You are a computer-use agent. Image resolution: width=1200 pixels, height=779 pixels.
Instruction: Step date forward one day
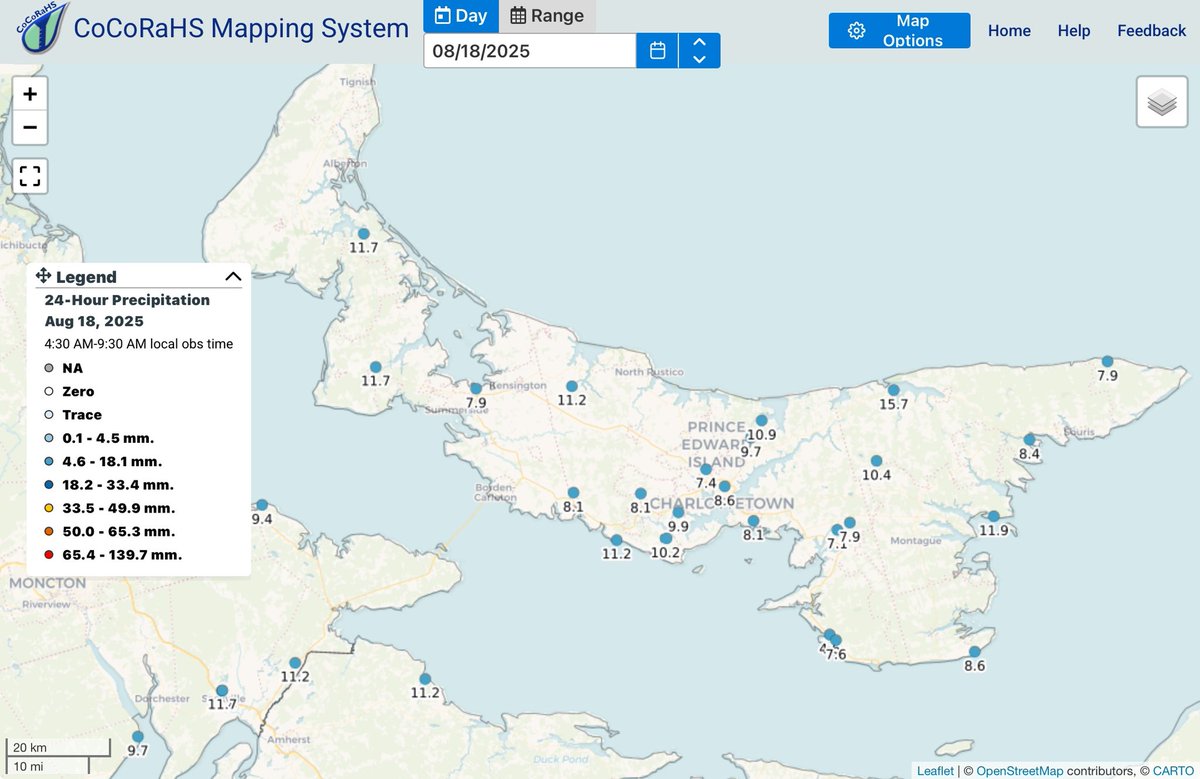click(x=699, y=42)
